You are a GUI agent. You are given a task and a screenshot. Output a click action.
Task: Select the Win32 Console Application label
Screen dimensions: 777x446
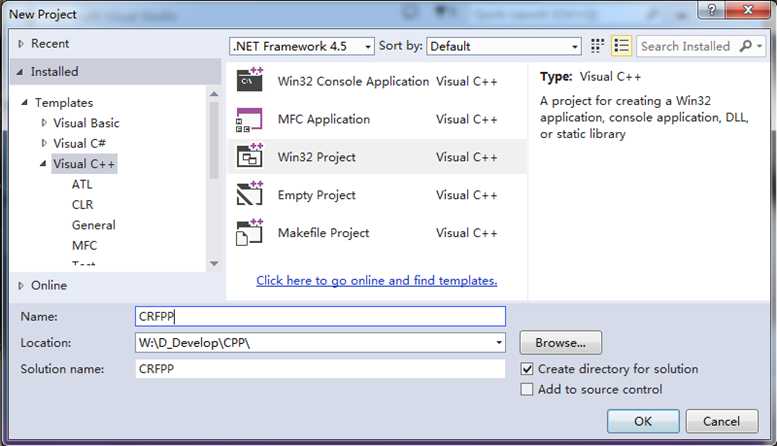point(353,81)
